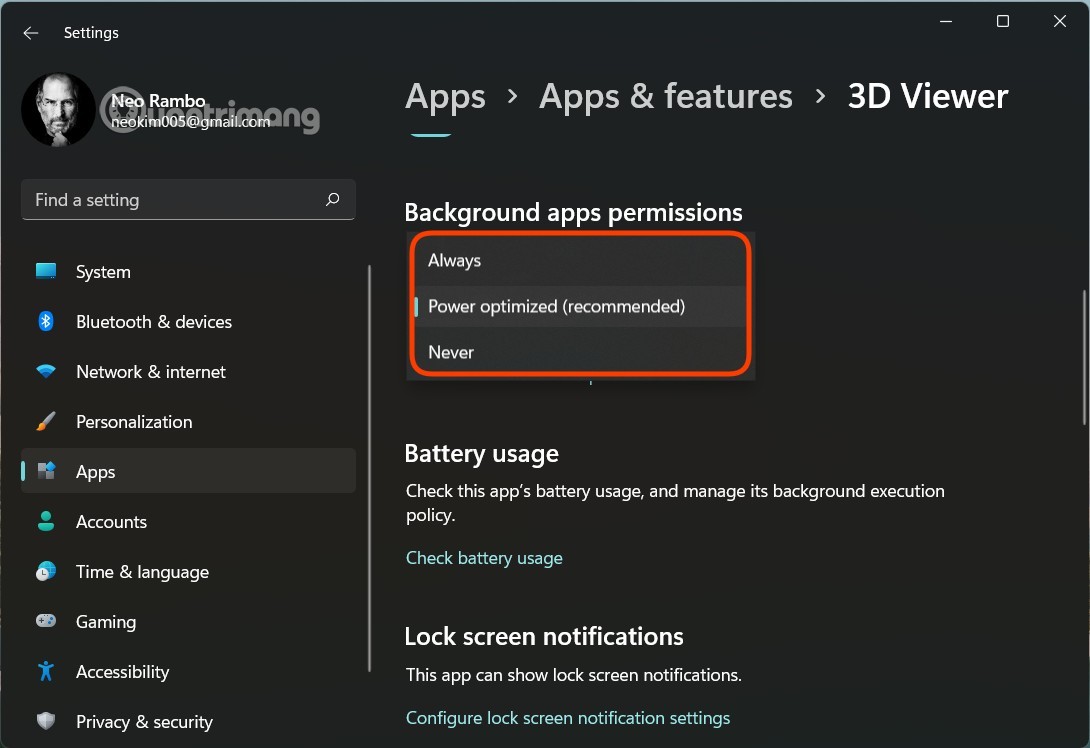Click the Accounts person icon
The image size is (1090, 748).
(46, 521)
